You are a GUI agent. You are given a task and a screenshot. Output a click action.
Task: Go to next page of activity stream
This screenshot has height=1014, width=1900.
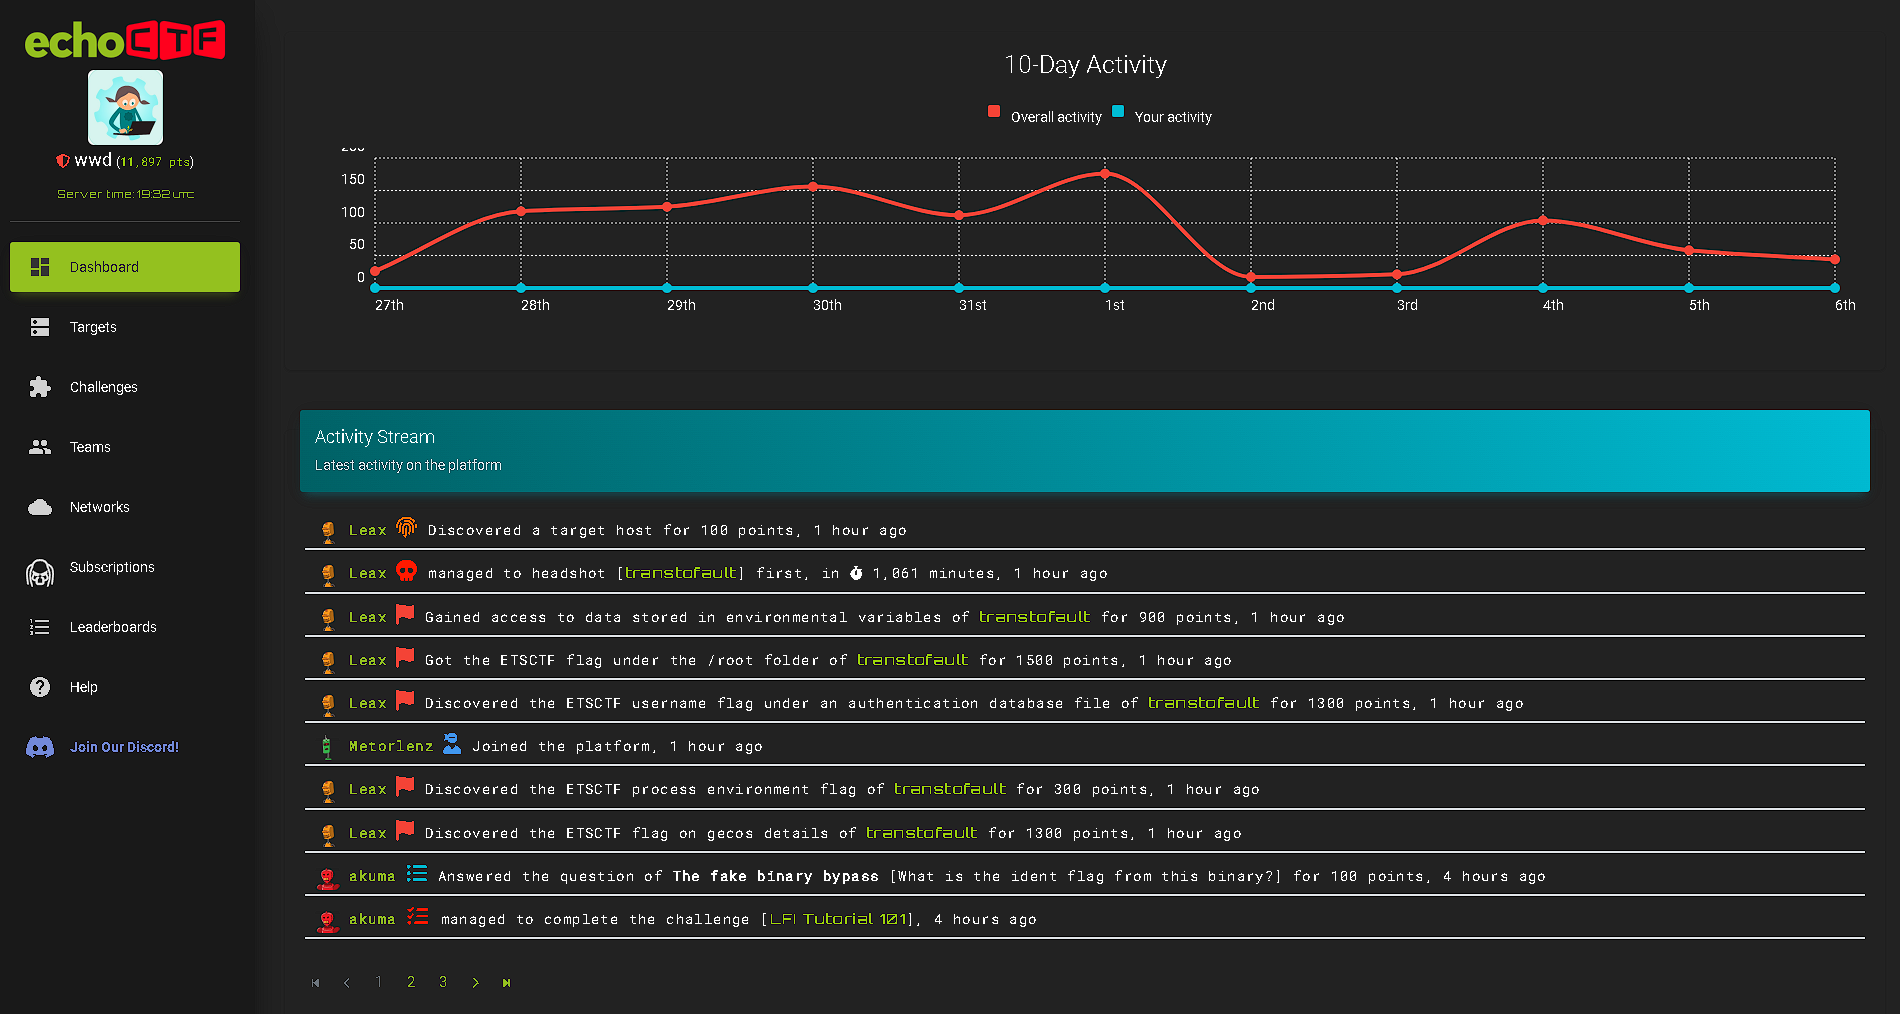tap(475, 983)
